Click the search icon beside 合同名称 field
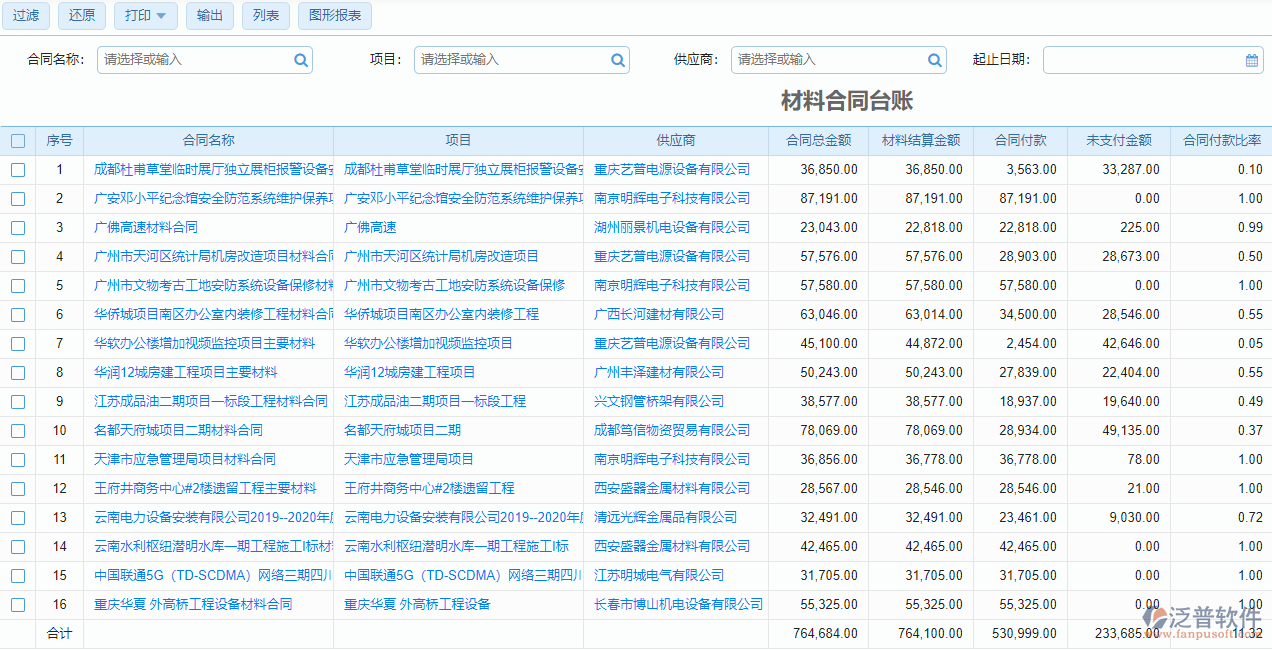 [x=300, y=60]
